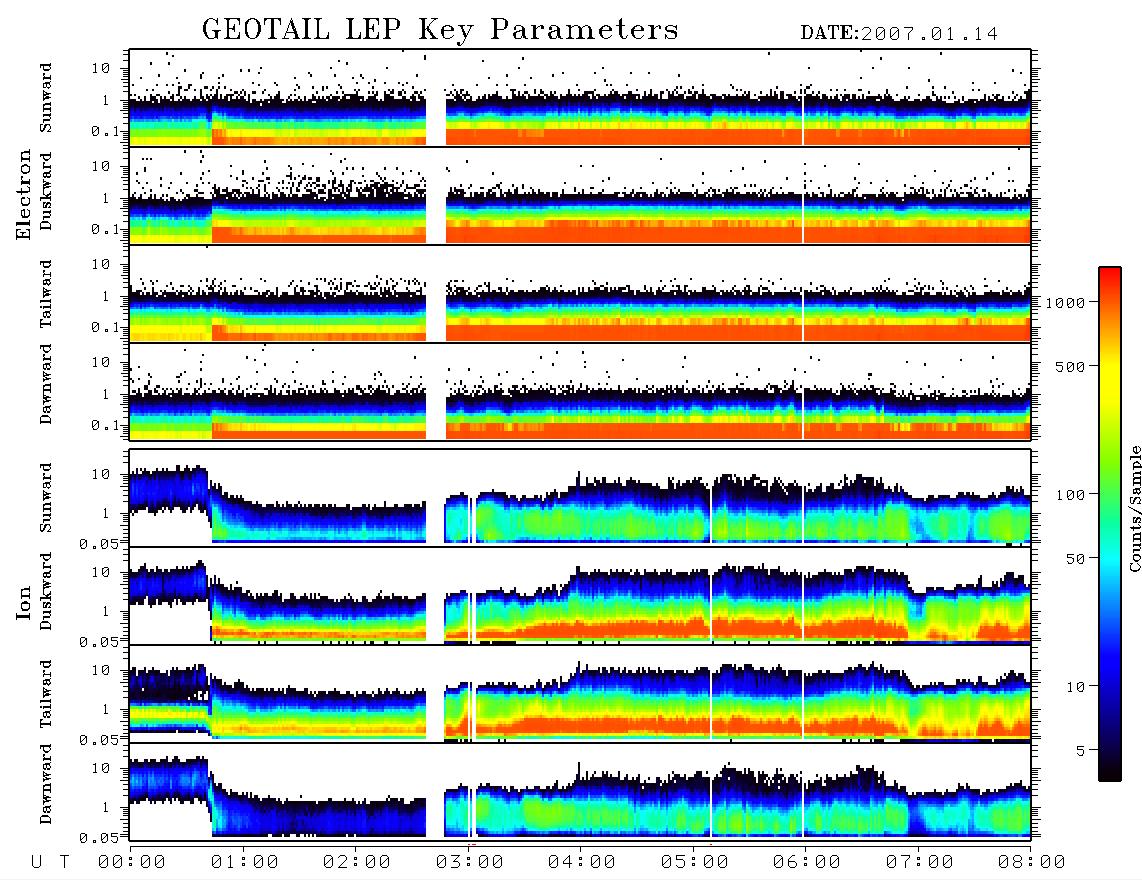Click the 06:00 time axis label
The image size is (1142, 880).
(806, 862)
